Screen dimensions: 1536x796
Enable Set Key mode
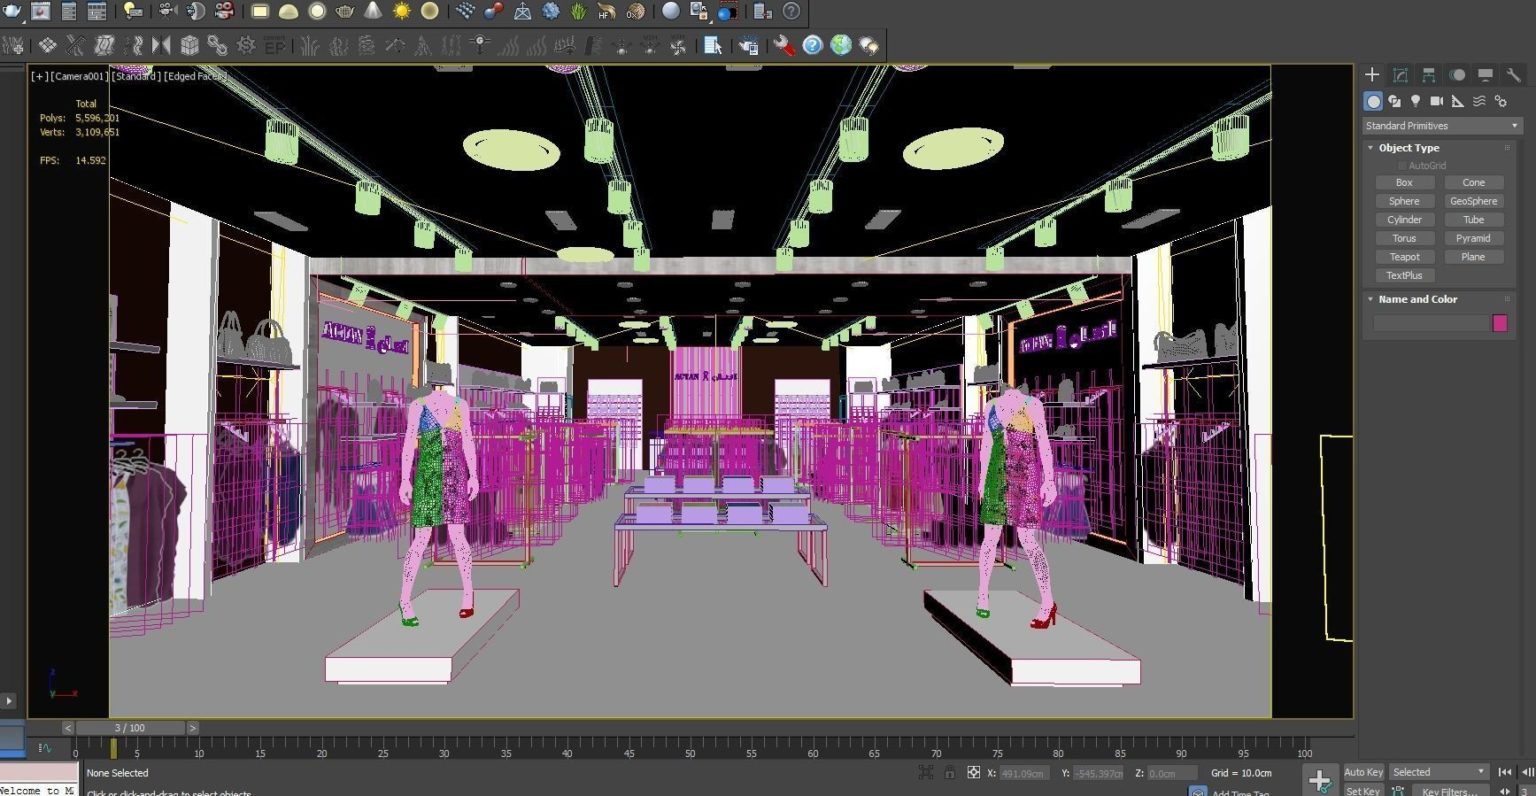tap(1362, 790)
